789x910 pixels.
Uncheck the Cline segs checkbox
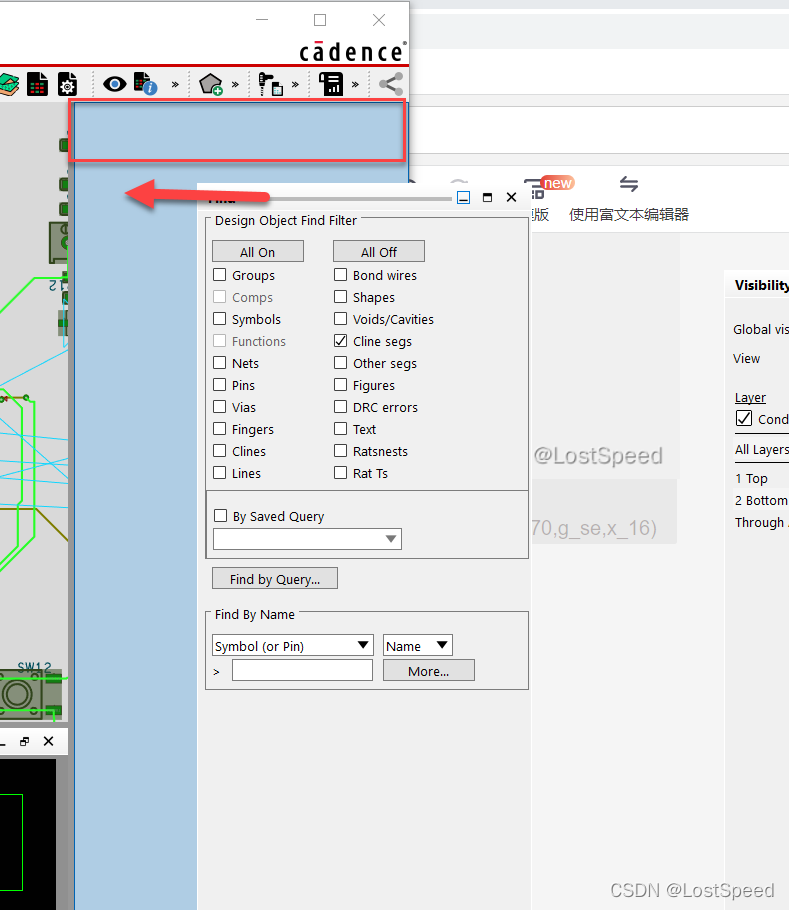341,341
